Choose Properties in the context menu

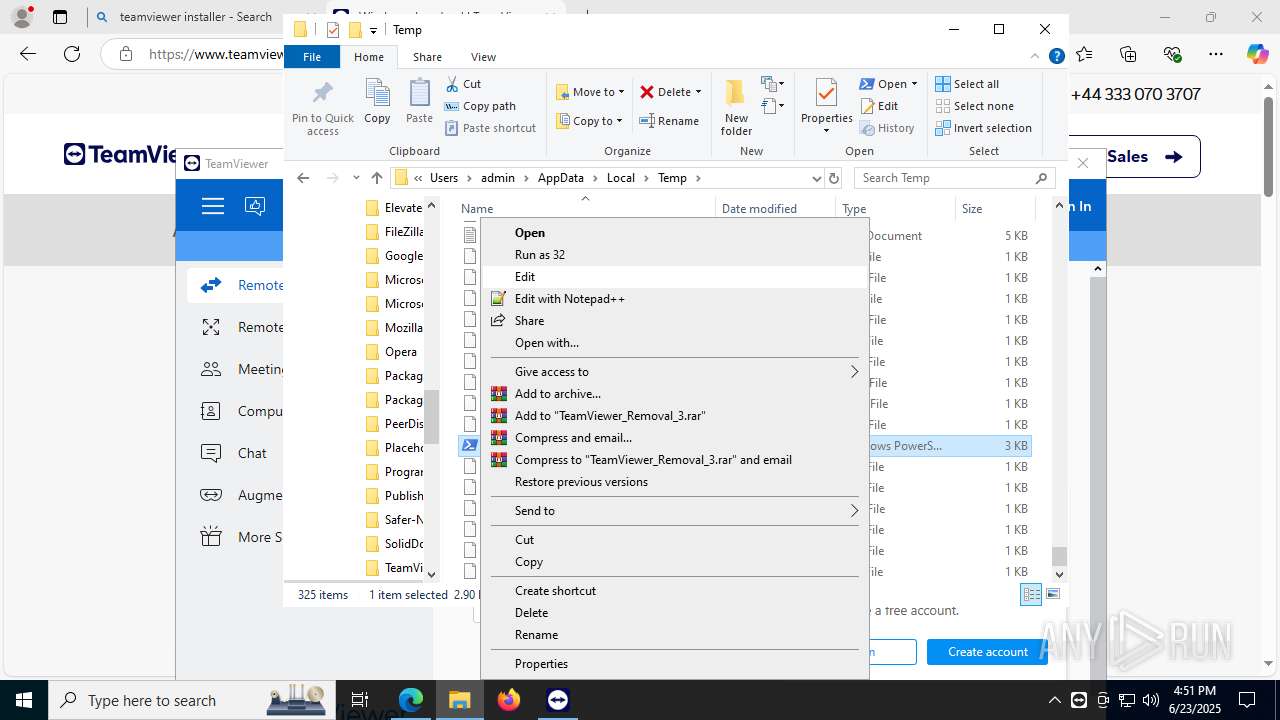tap(674, 663)
